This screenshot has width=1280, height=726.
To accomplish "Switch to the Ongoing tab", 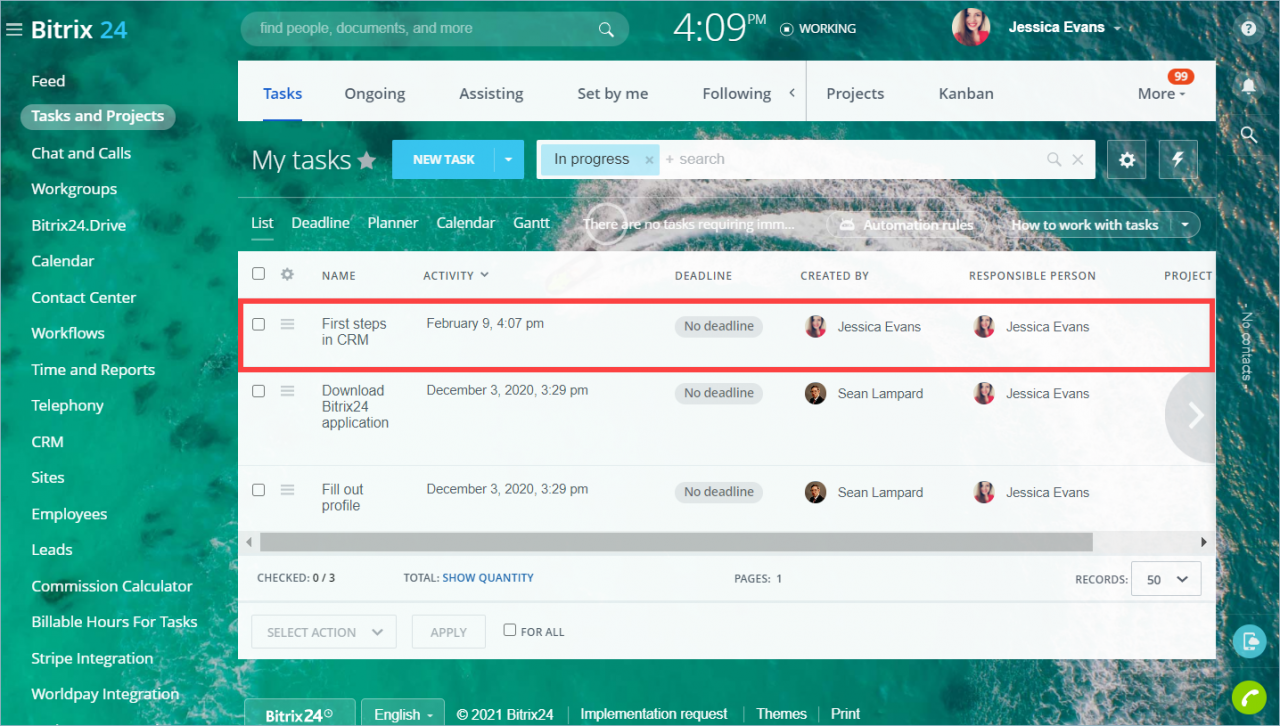I will point(375,93).
